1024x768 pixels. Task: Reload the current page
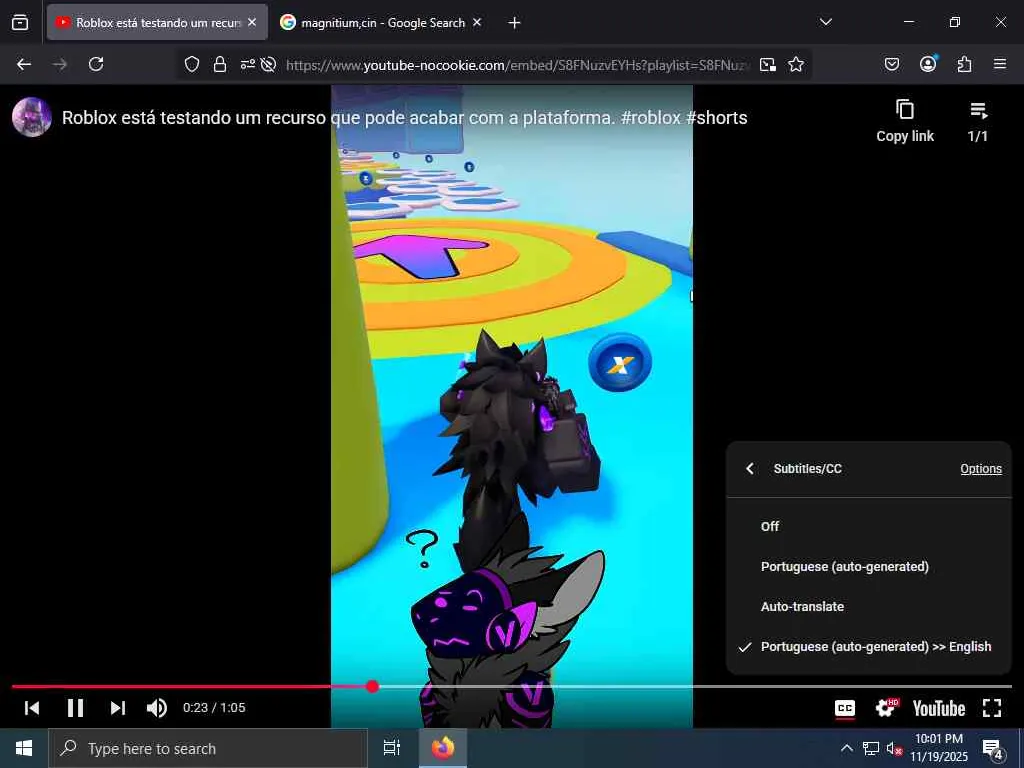click(96, 64)
